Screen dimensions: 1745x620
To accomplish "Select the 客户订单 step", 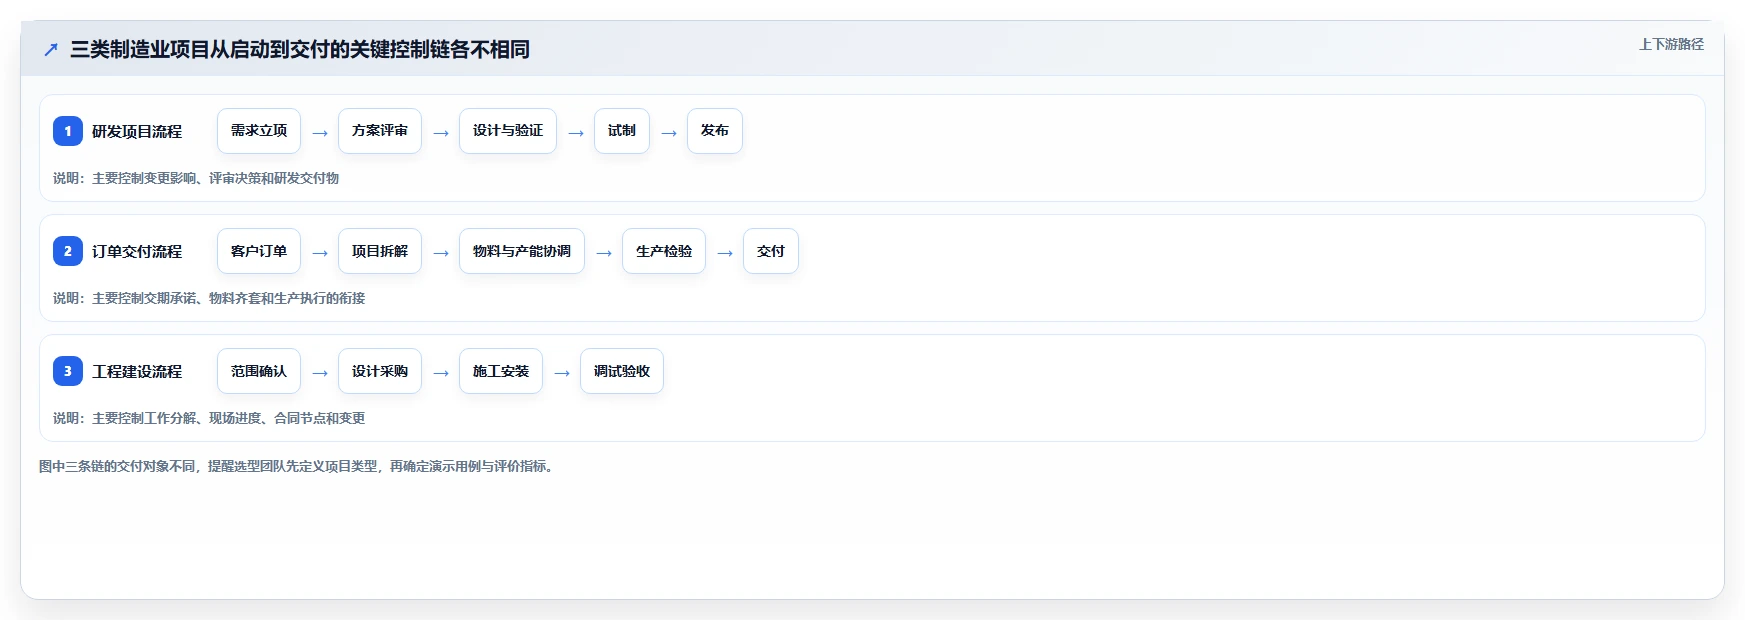I will coord(259,251).
